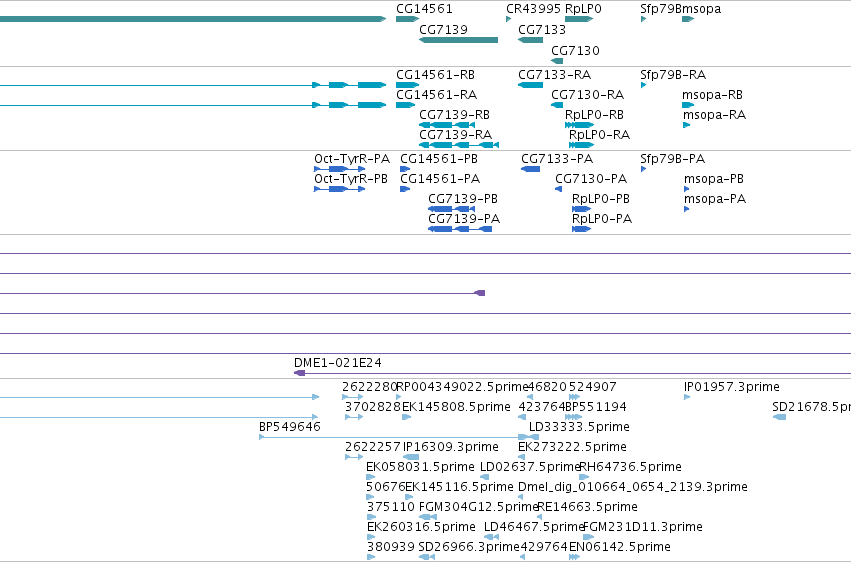Click CDS CG14561-PA
This screenshot has height=562, width=851.
point(440,179)
